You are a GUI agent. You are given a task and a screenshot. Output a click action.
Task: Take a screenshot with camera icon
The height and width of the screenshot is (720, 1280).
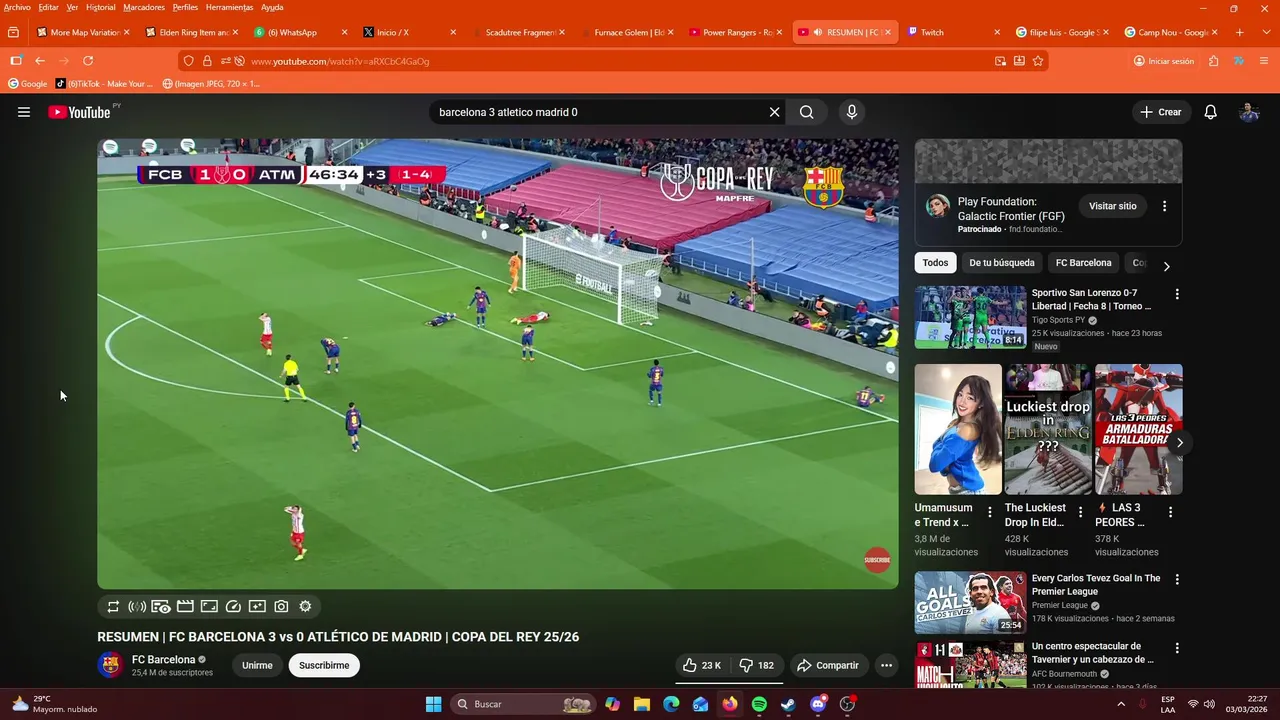pyautogui.click(x=281, y=606)
